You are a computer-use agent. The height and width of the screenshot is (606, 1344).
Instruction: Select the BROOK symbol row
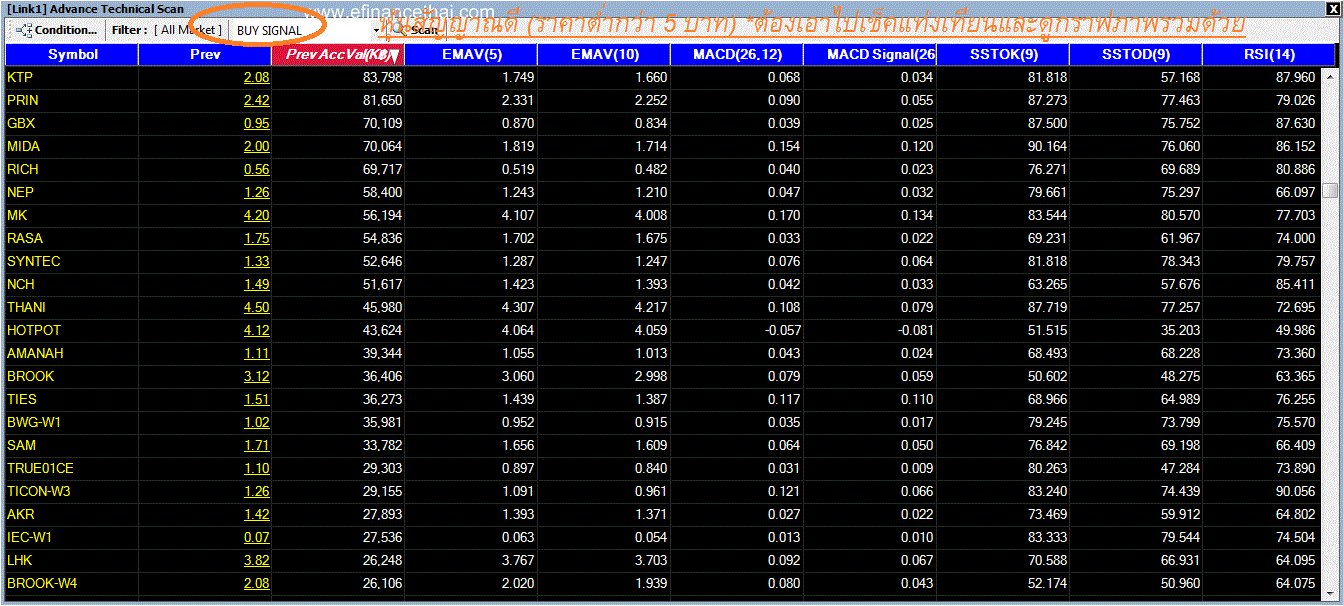click(663, 376)
